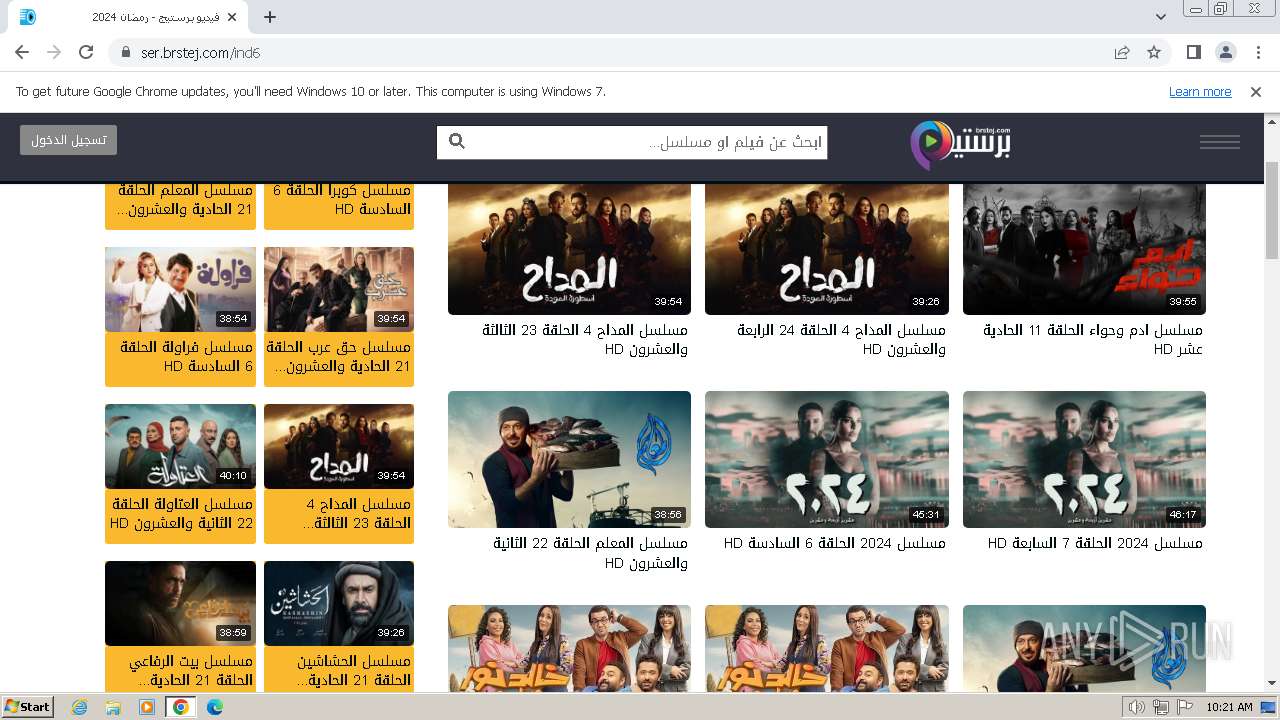Click the browser forward arrow
This screenshot has height=720, width=1280.
54,52
